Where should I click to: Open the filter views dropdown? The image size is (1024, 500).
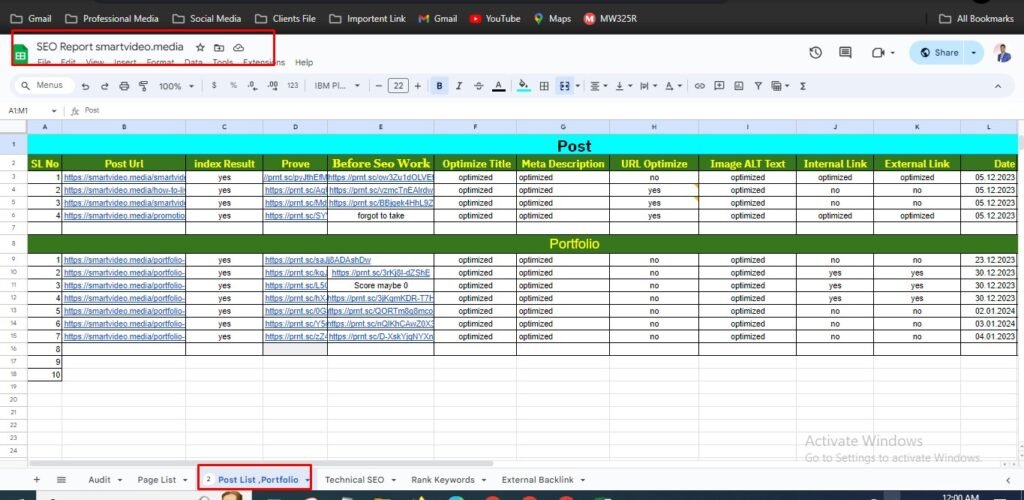click(x=780, y=86)
